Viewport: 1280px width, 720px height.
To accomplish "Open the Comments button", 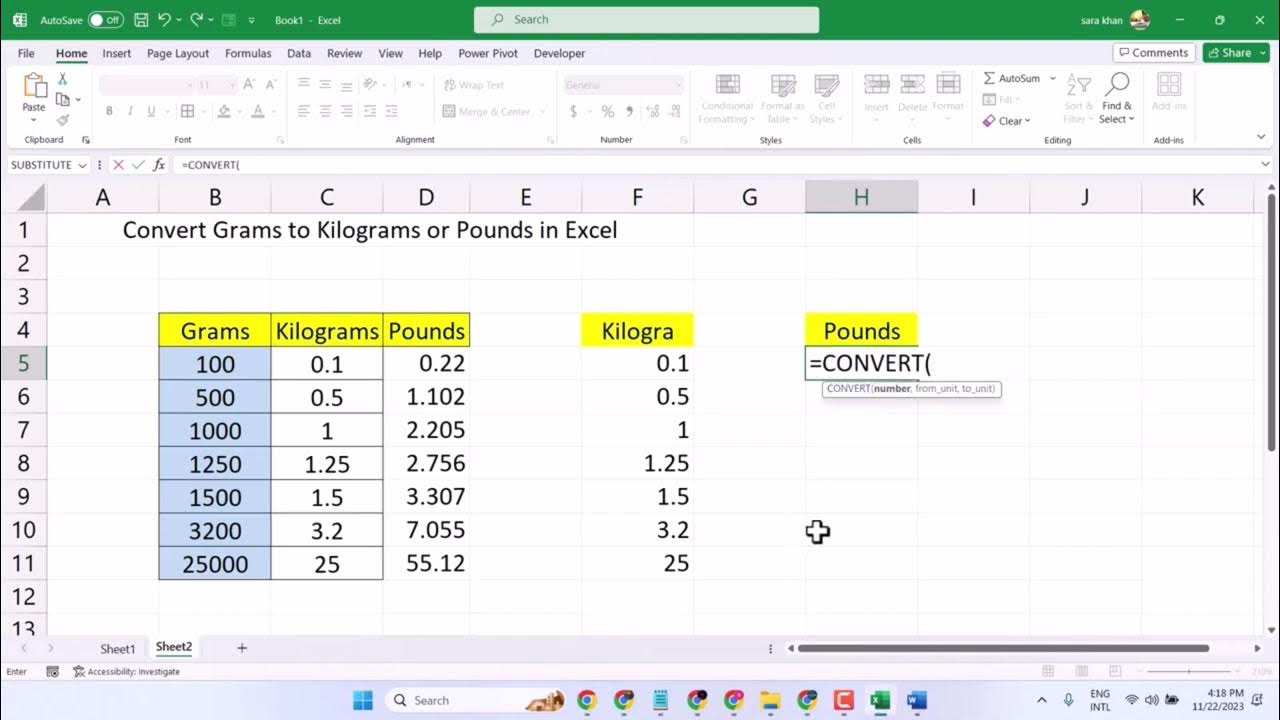I will [1153, 53].
